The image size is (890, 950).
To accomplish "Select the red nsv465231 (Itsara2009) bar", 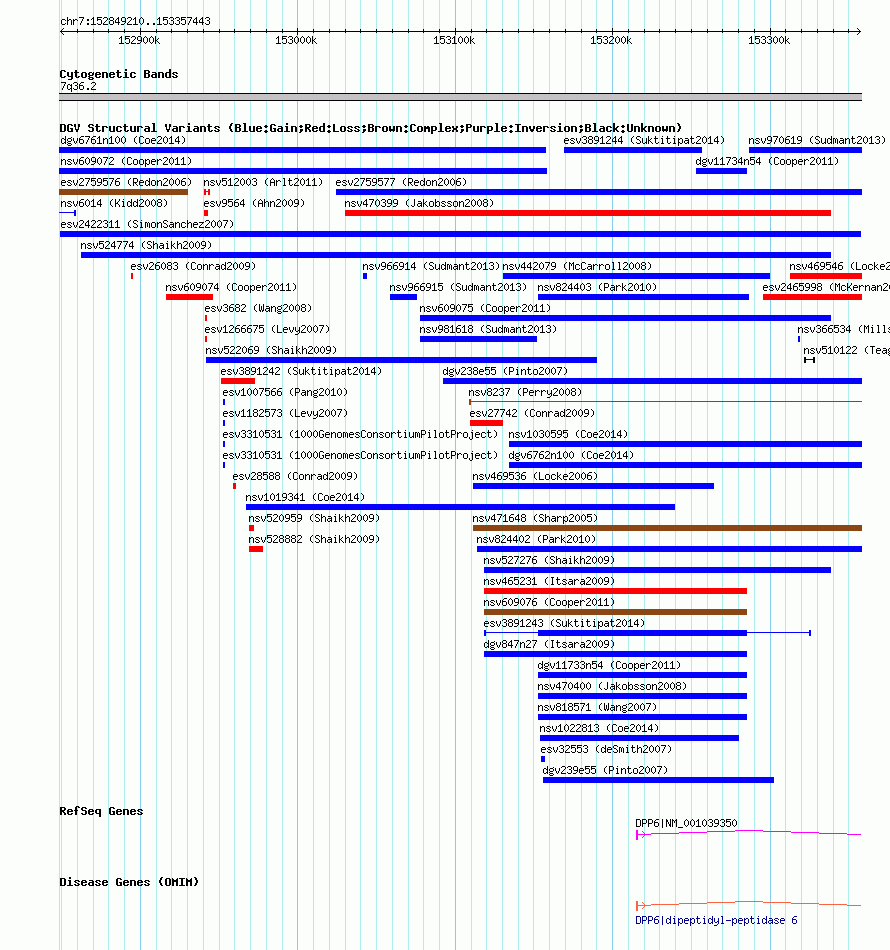I will coord(616,591).
